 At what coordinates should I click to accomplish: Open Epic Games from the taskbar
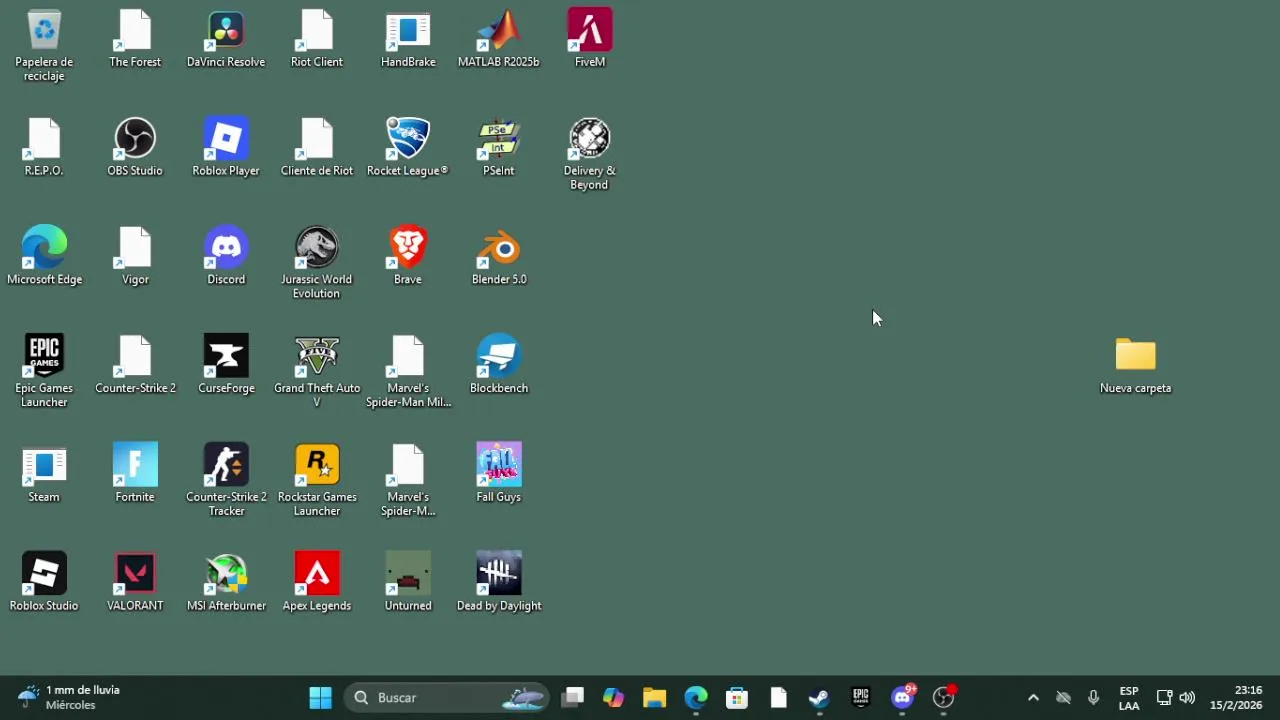[861, 697]
